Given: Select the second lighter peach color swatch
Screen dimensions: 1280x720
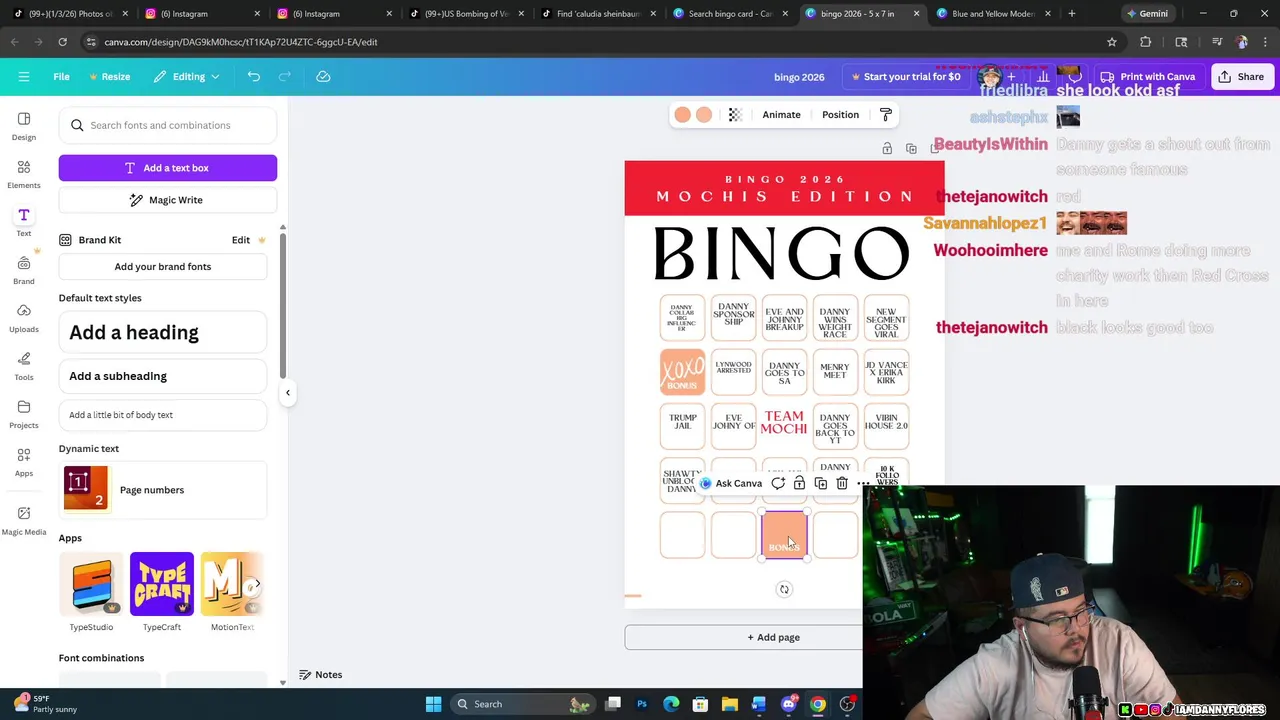Looking at the screenshot, I should pyautogui.click(x=704, y=115).
